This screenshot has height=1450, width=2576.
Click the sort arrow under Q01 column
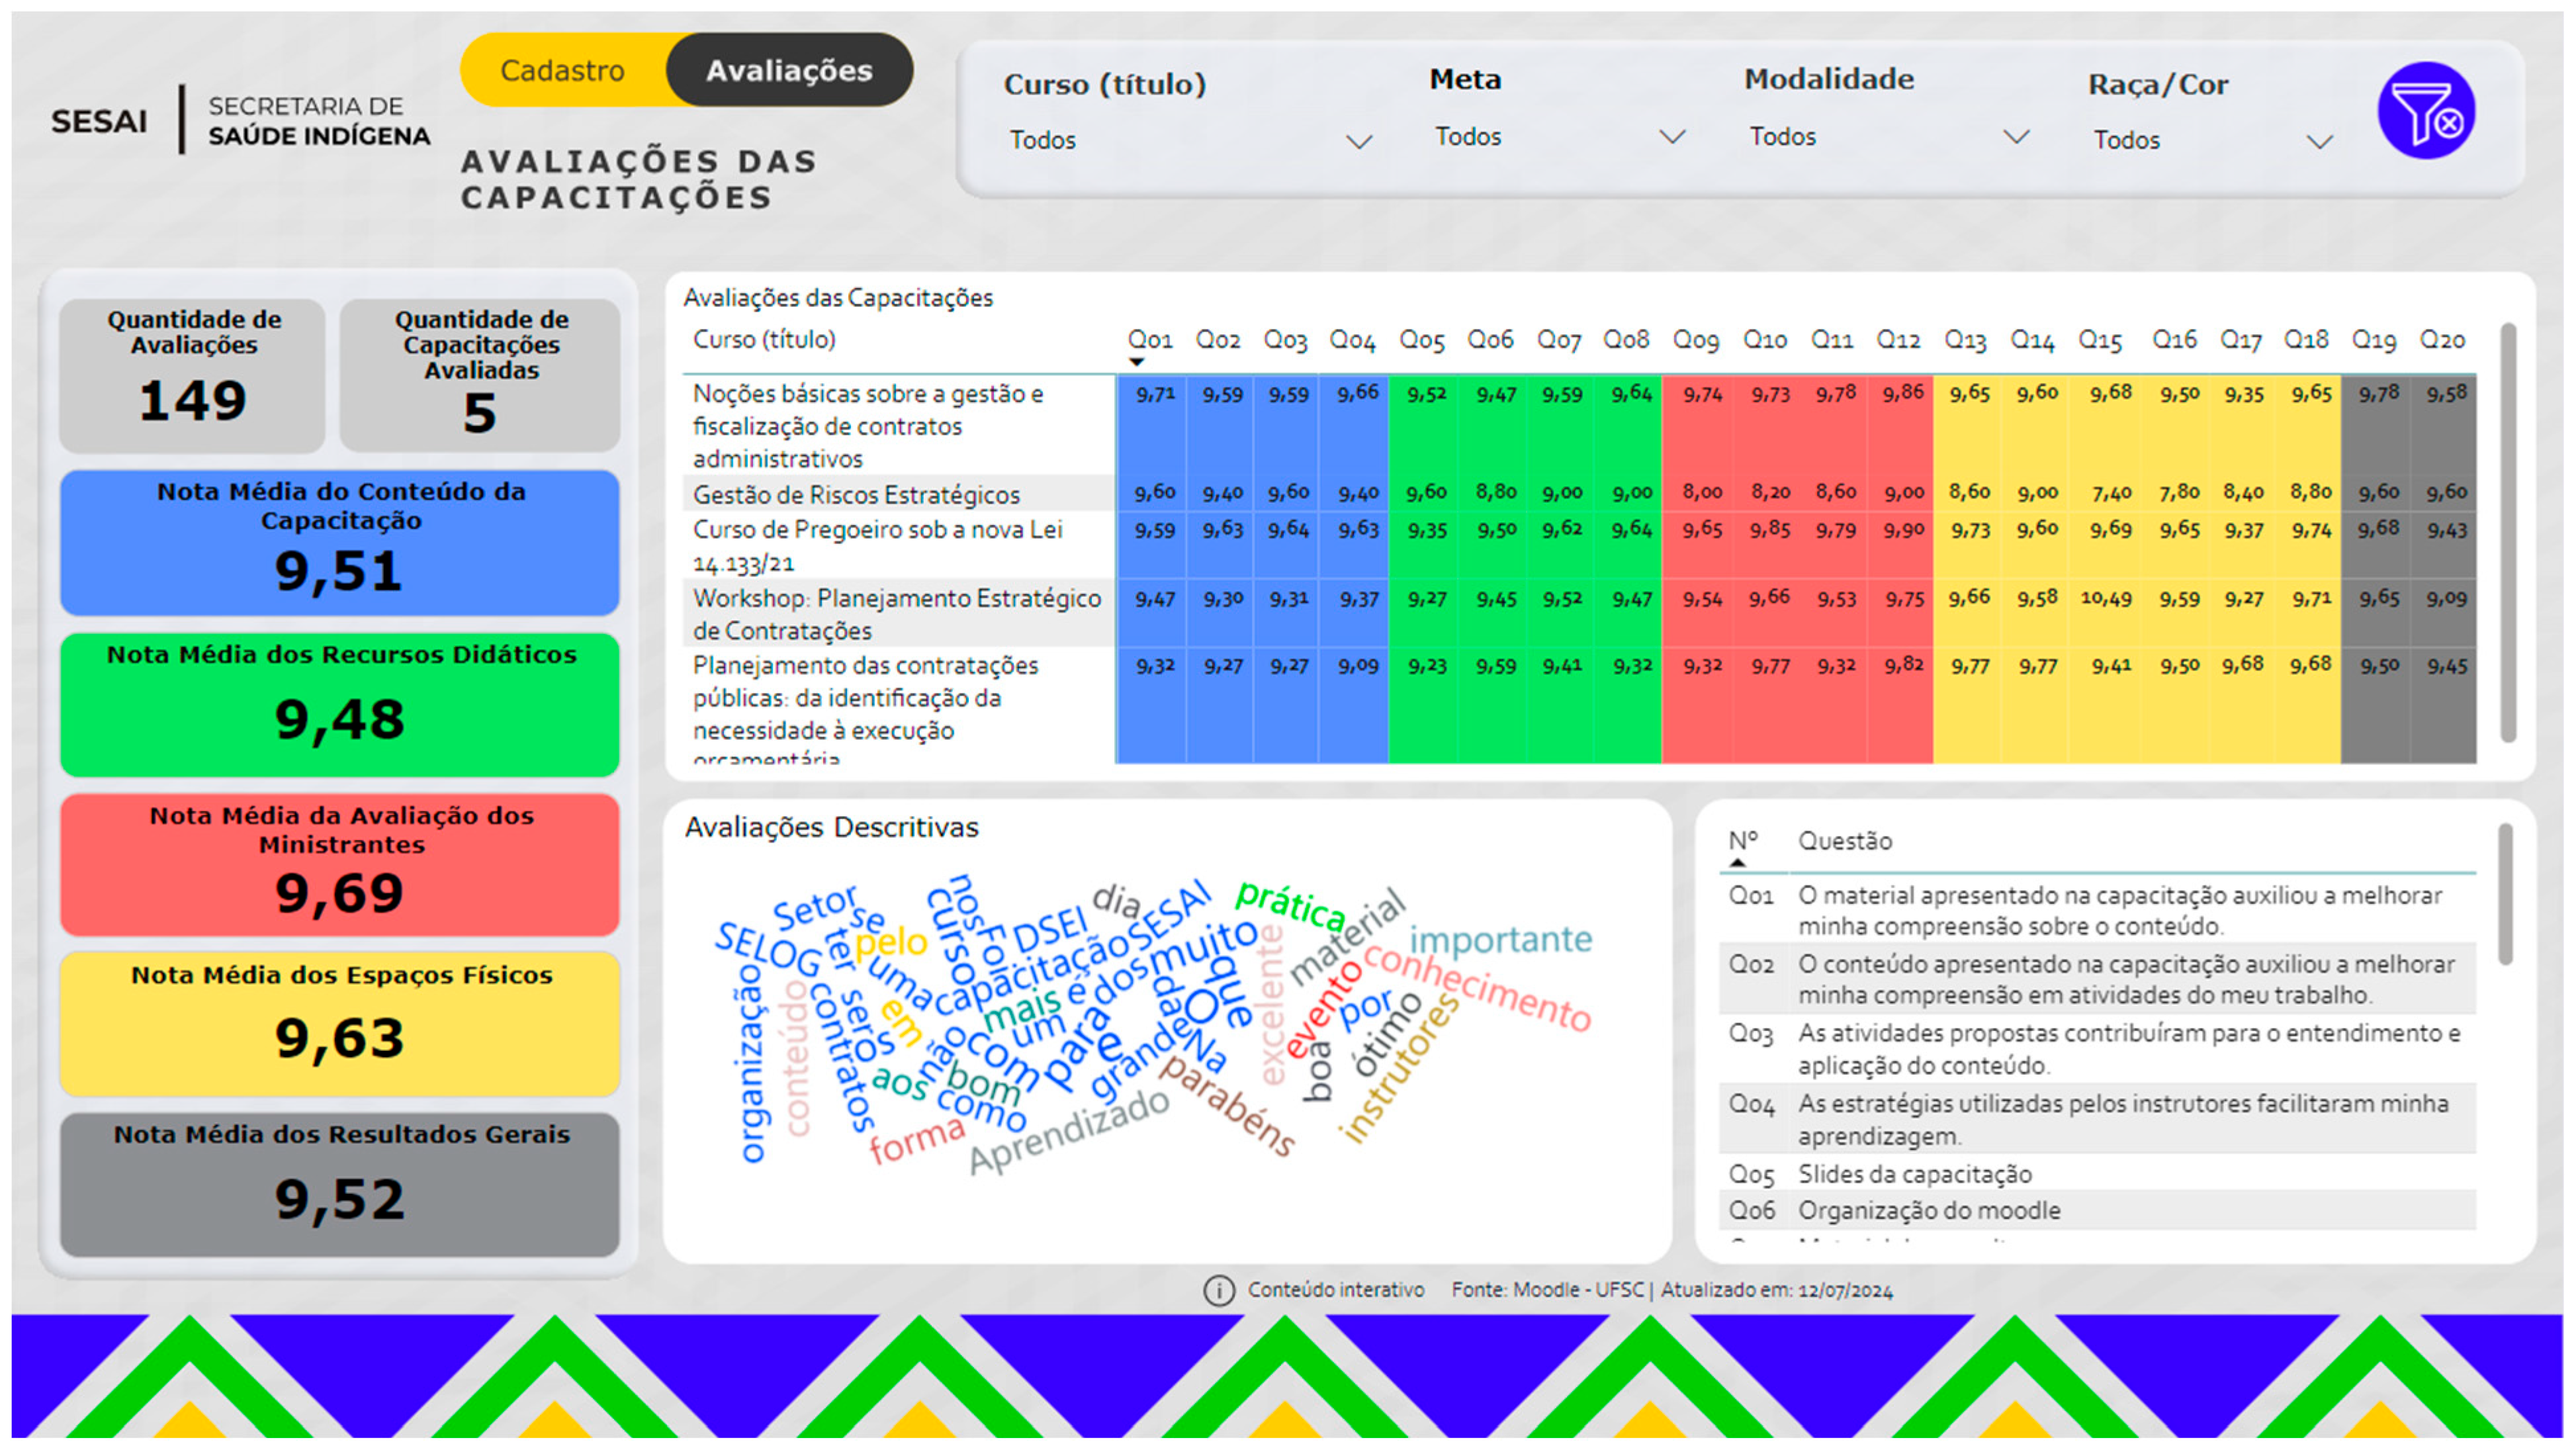pyautogui.click(x=1136, y=362)
